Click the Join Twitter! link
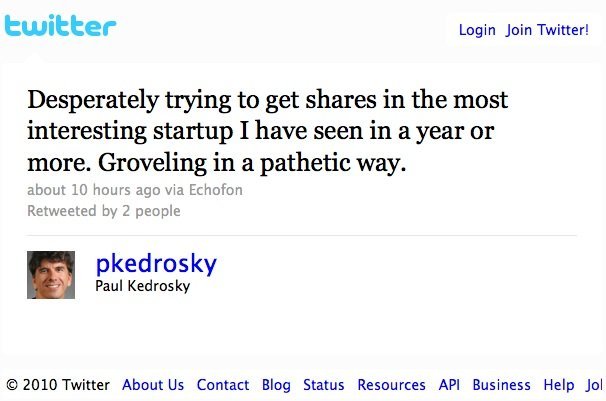 [547, 30]
